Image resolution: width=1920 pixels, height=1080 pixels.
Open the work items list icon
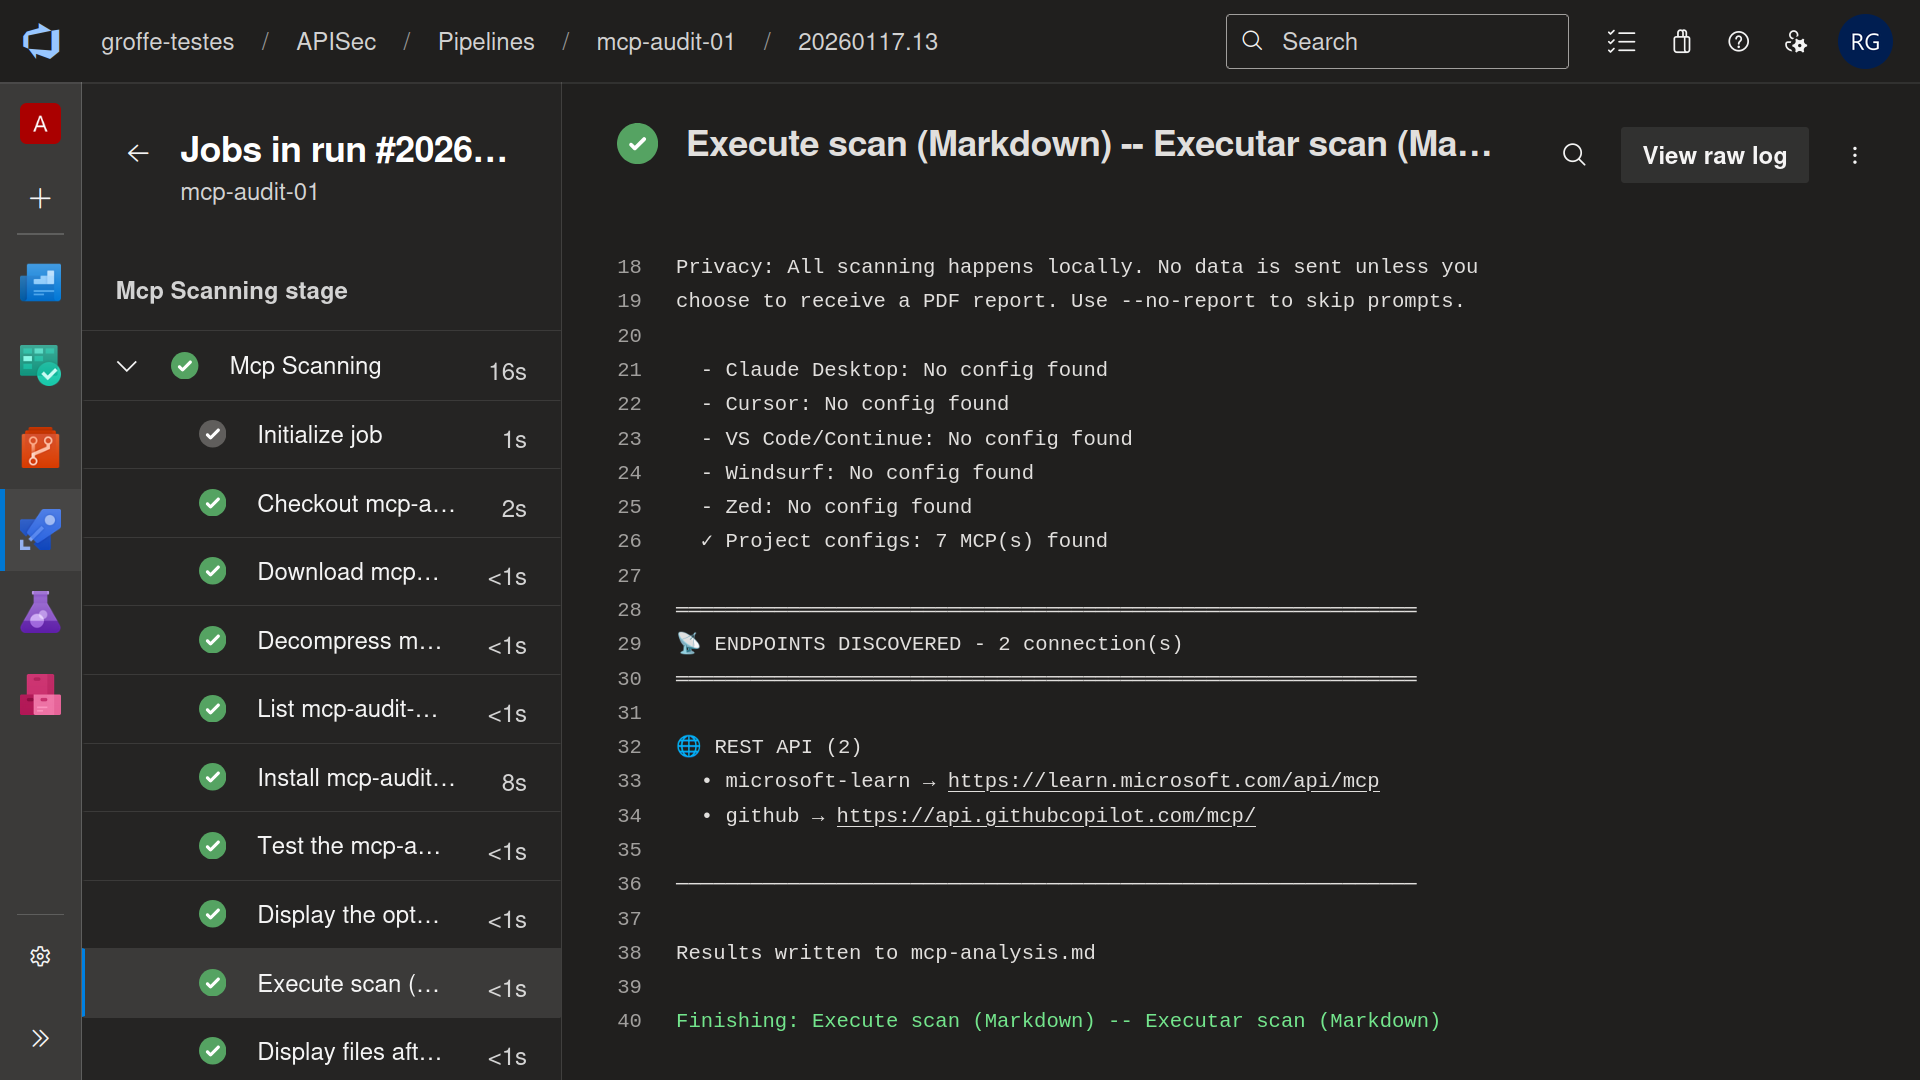click(x=1621, y=42)
